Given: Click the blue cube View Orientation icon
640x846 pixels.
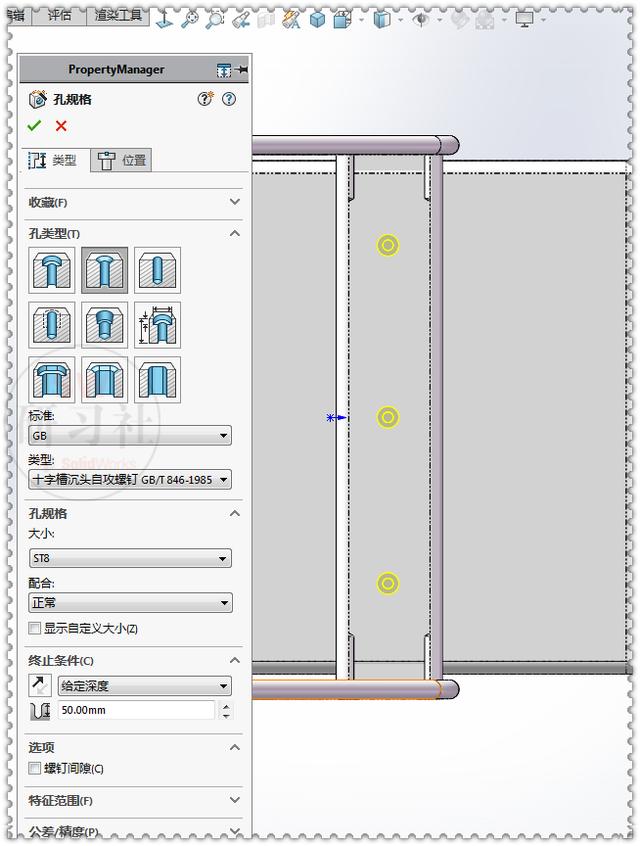Looking at the screenshot, I should coord(317,20).
